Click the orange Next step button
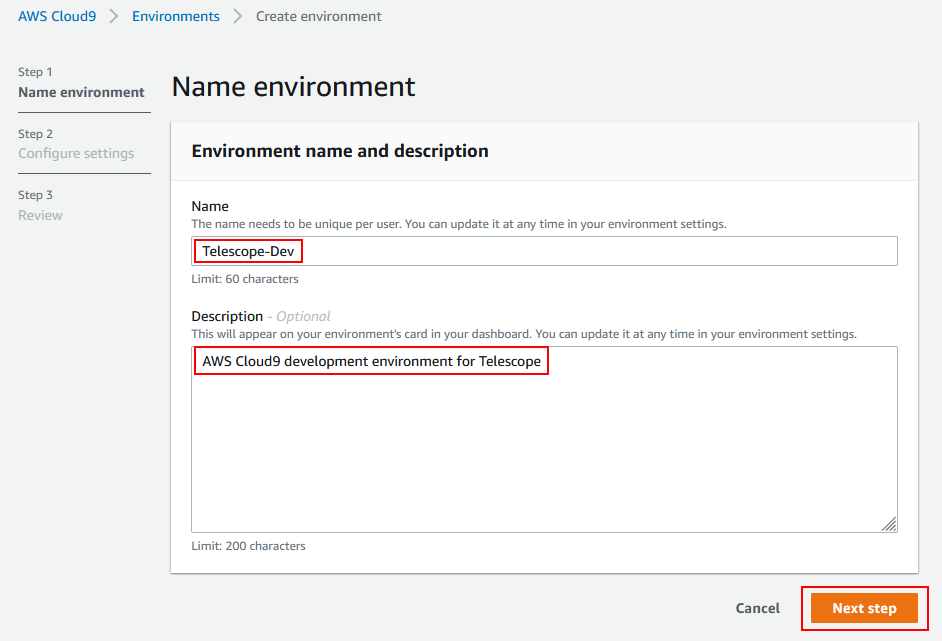The width and height of the screenshot is (942, 641). [864, 608]
